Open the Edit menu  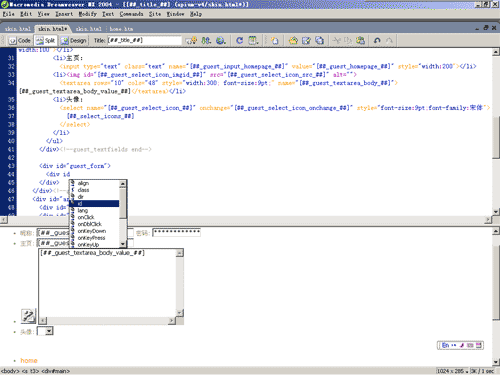point(26,14)
